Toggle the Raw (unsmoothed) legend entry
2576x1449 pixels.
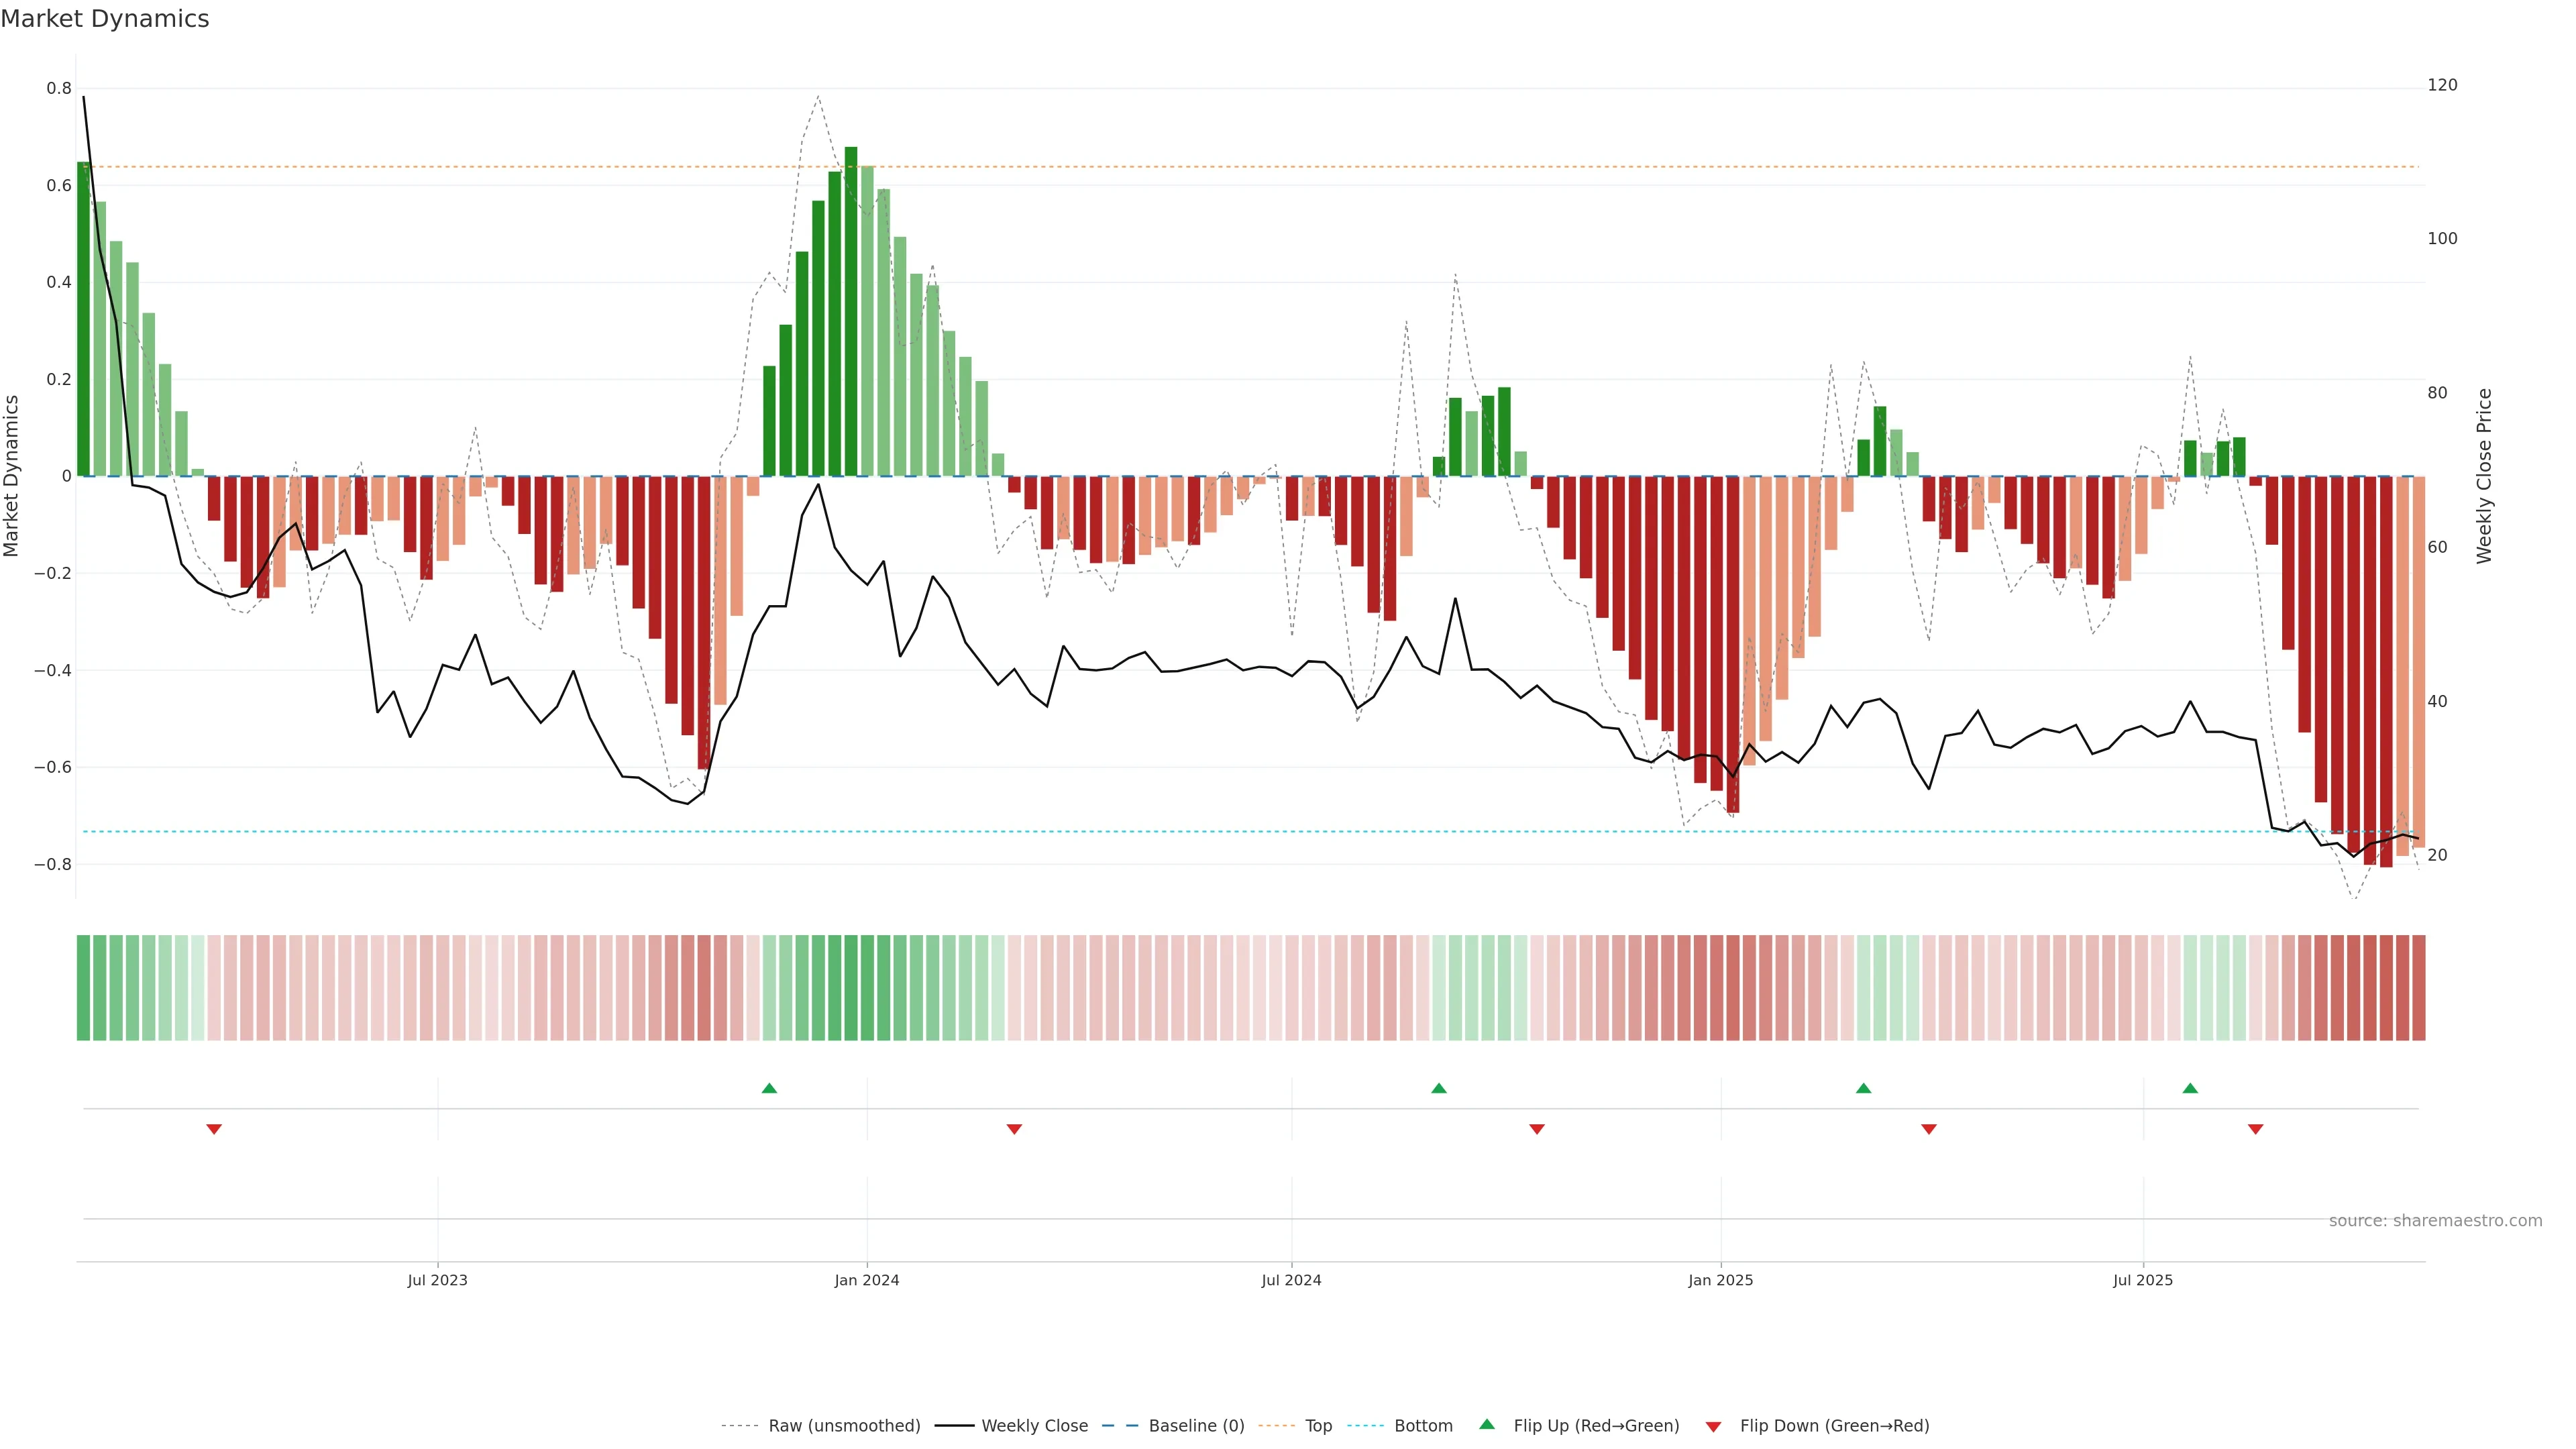(x=844, y=1426)
